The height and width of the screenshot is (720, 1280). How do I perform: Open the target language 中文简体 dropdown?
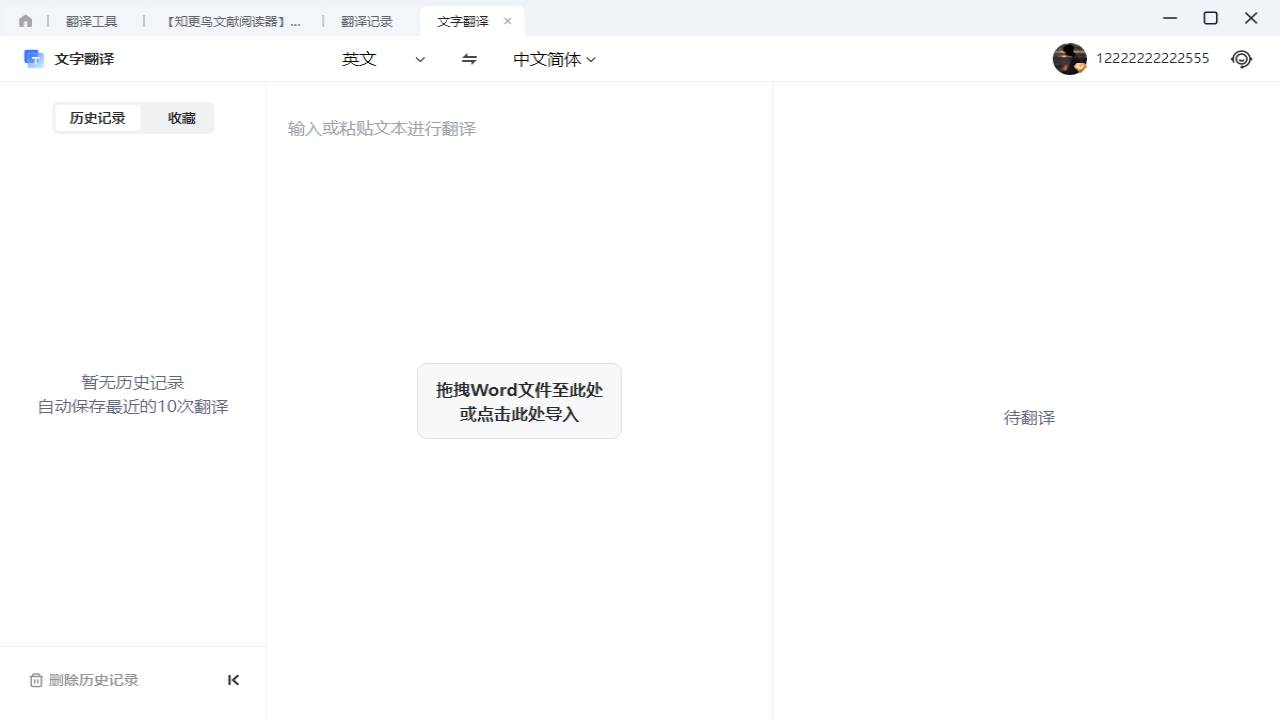coord(553,59)
